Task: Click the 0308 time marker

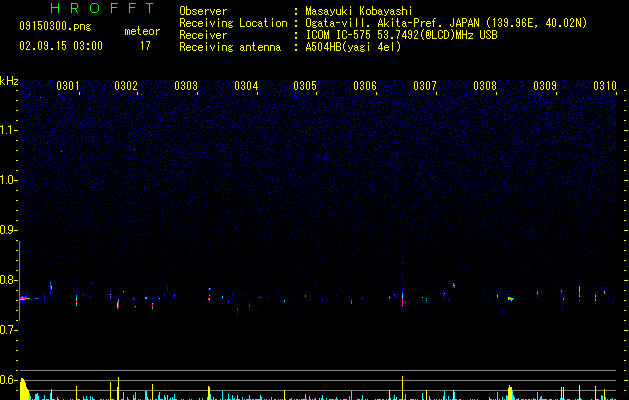Action: 485,86
